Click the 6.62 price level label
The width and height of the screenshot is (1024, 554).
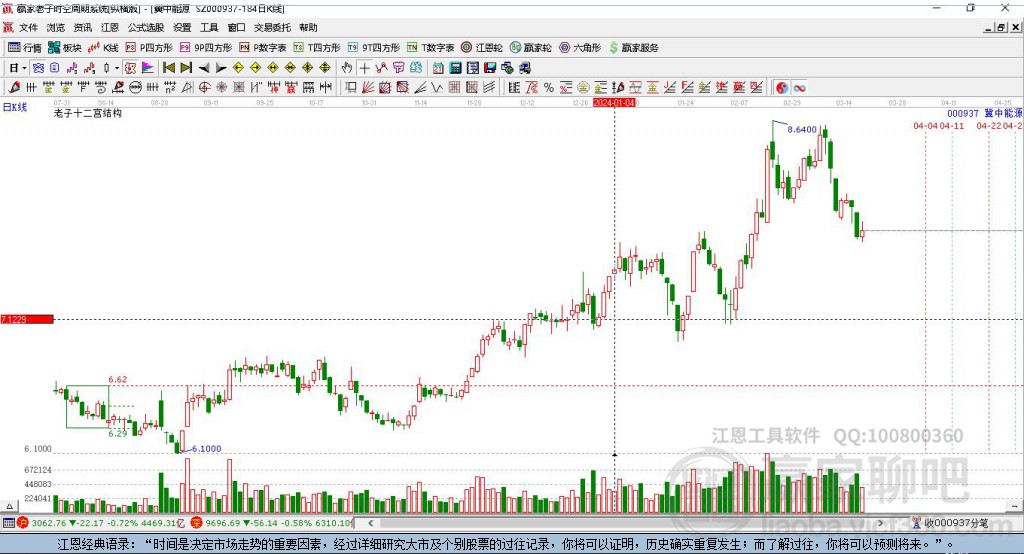(118, 379)
